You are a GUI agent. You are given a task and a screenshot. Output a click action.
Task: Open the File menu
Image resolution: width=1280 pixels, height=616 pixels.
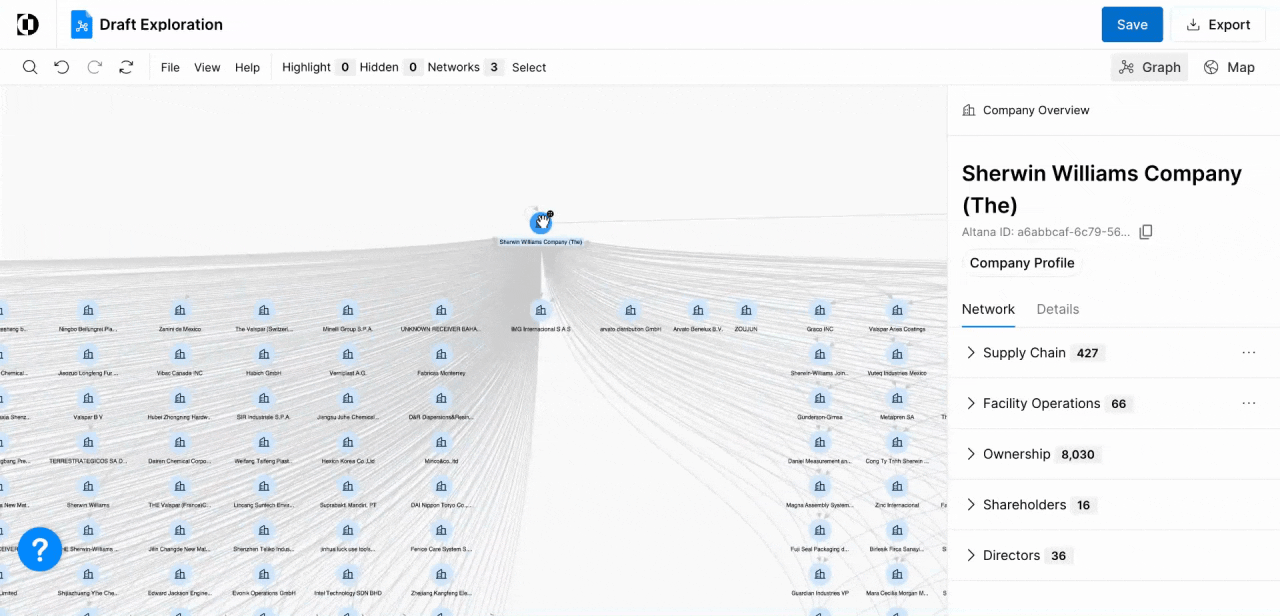[170, 67]
